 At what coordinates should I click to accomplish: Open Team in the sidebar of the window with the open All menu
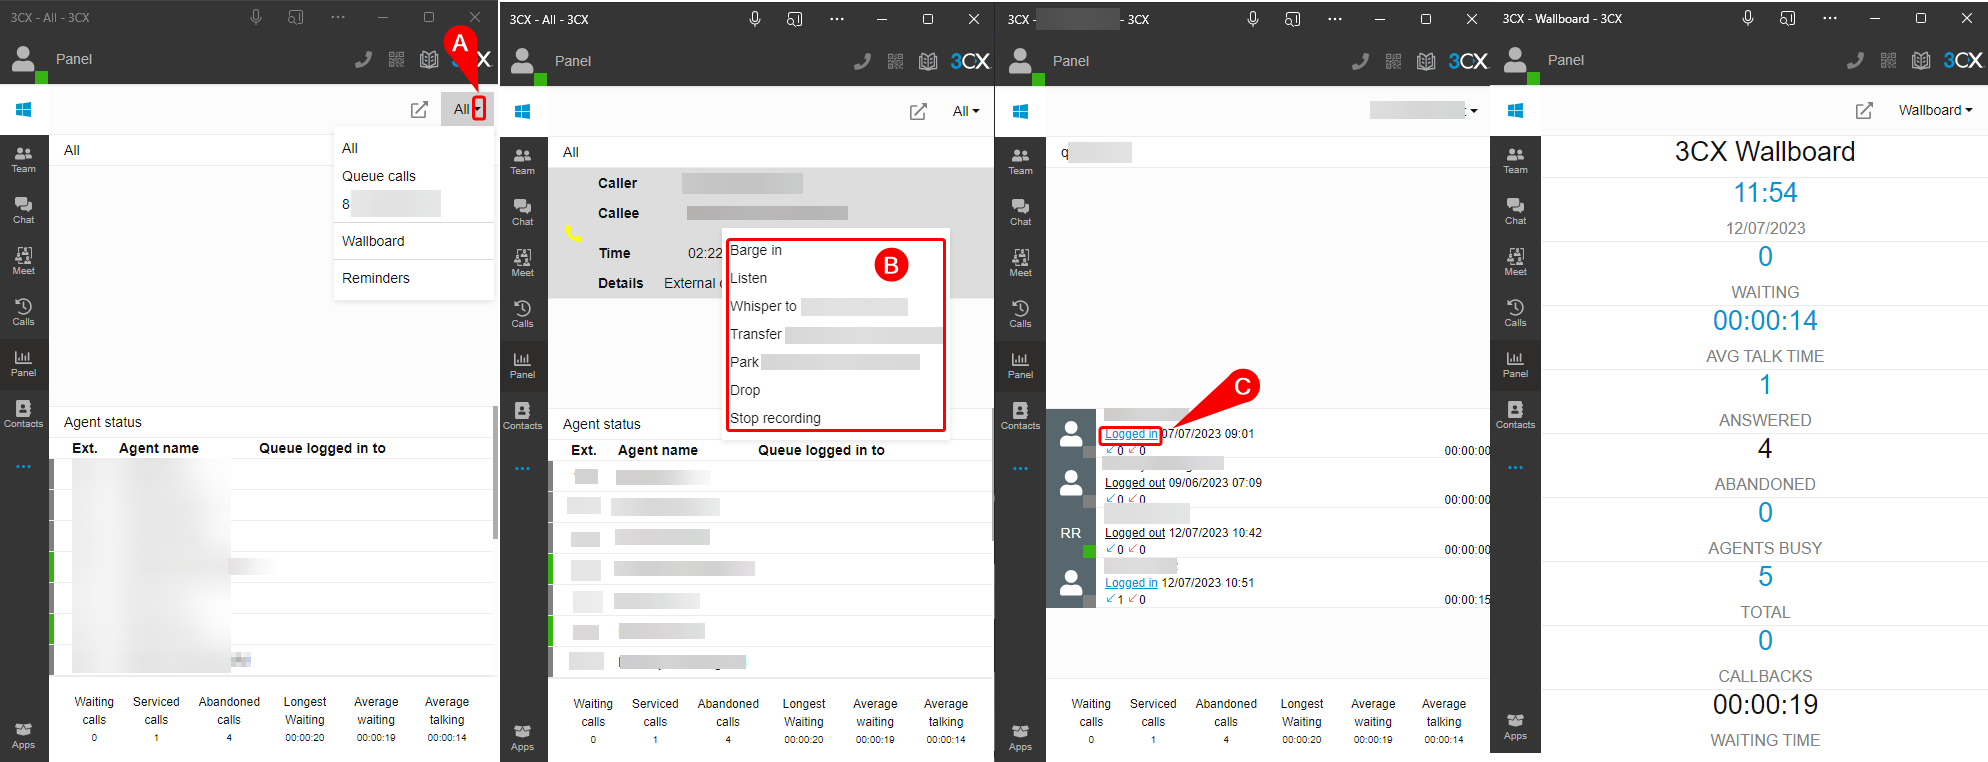point(23,159)
